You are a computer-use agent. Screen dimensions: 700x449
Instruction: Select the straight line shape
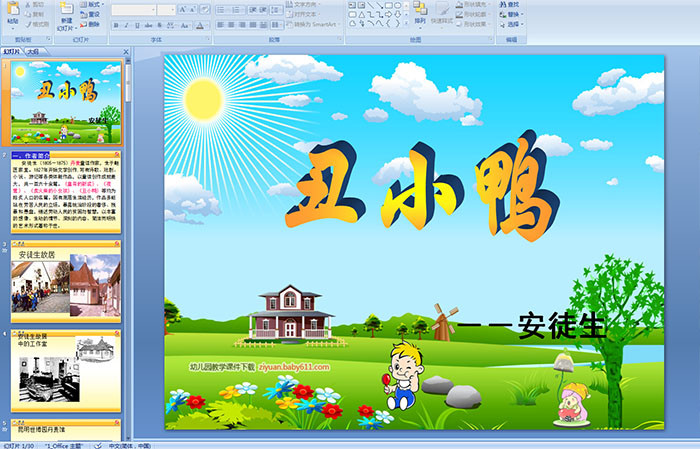(x=371, y=5)
